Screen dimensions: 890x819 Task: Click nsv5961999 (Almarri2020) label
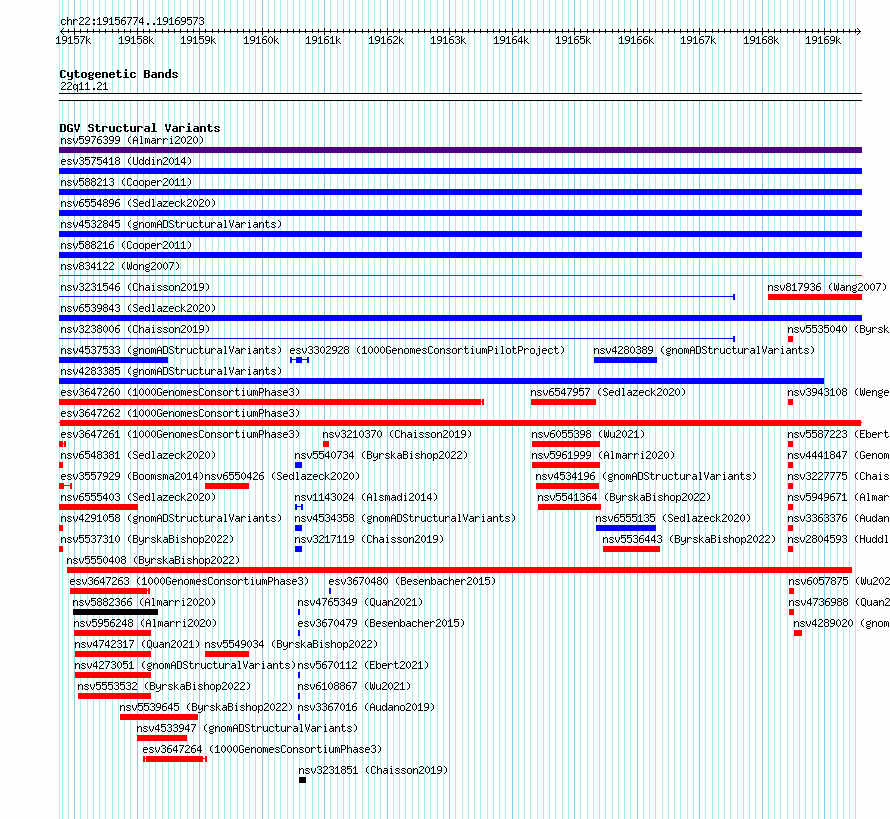click(603, 455)
